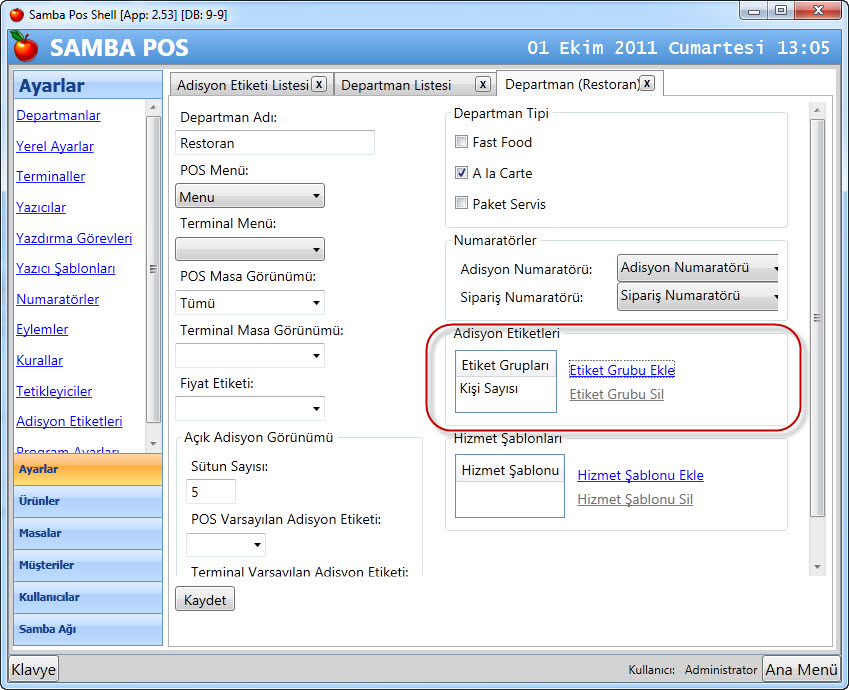Open the Terminaller link
The image size is (849, 690).
click(x=51, y=177)
